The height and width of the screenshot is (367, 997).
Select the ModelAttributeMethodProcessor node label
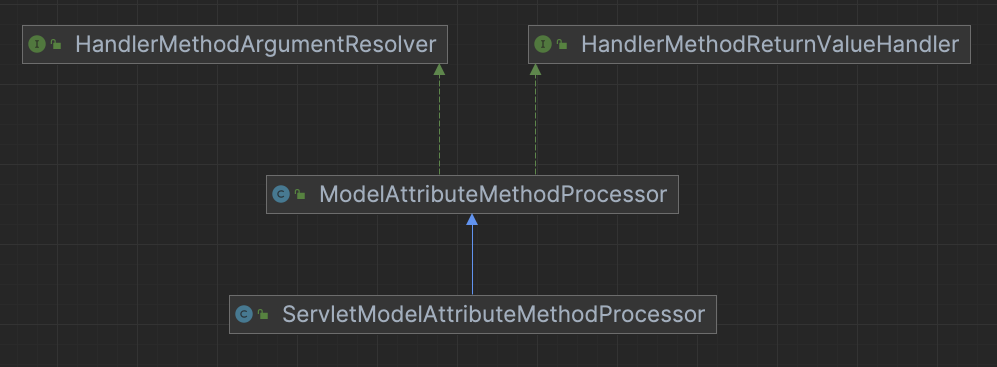pos(493,194)
